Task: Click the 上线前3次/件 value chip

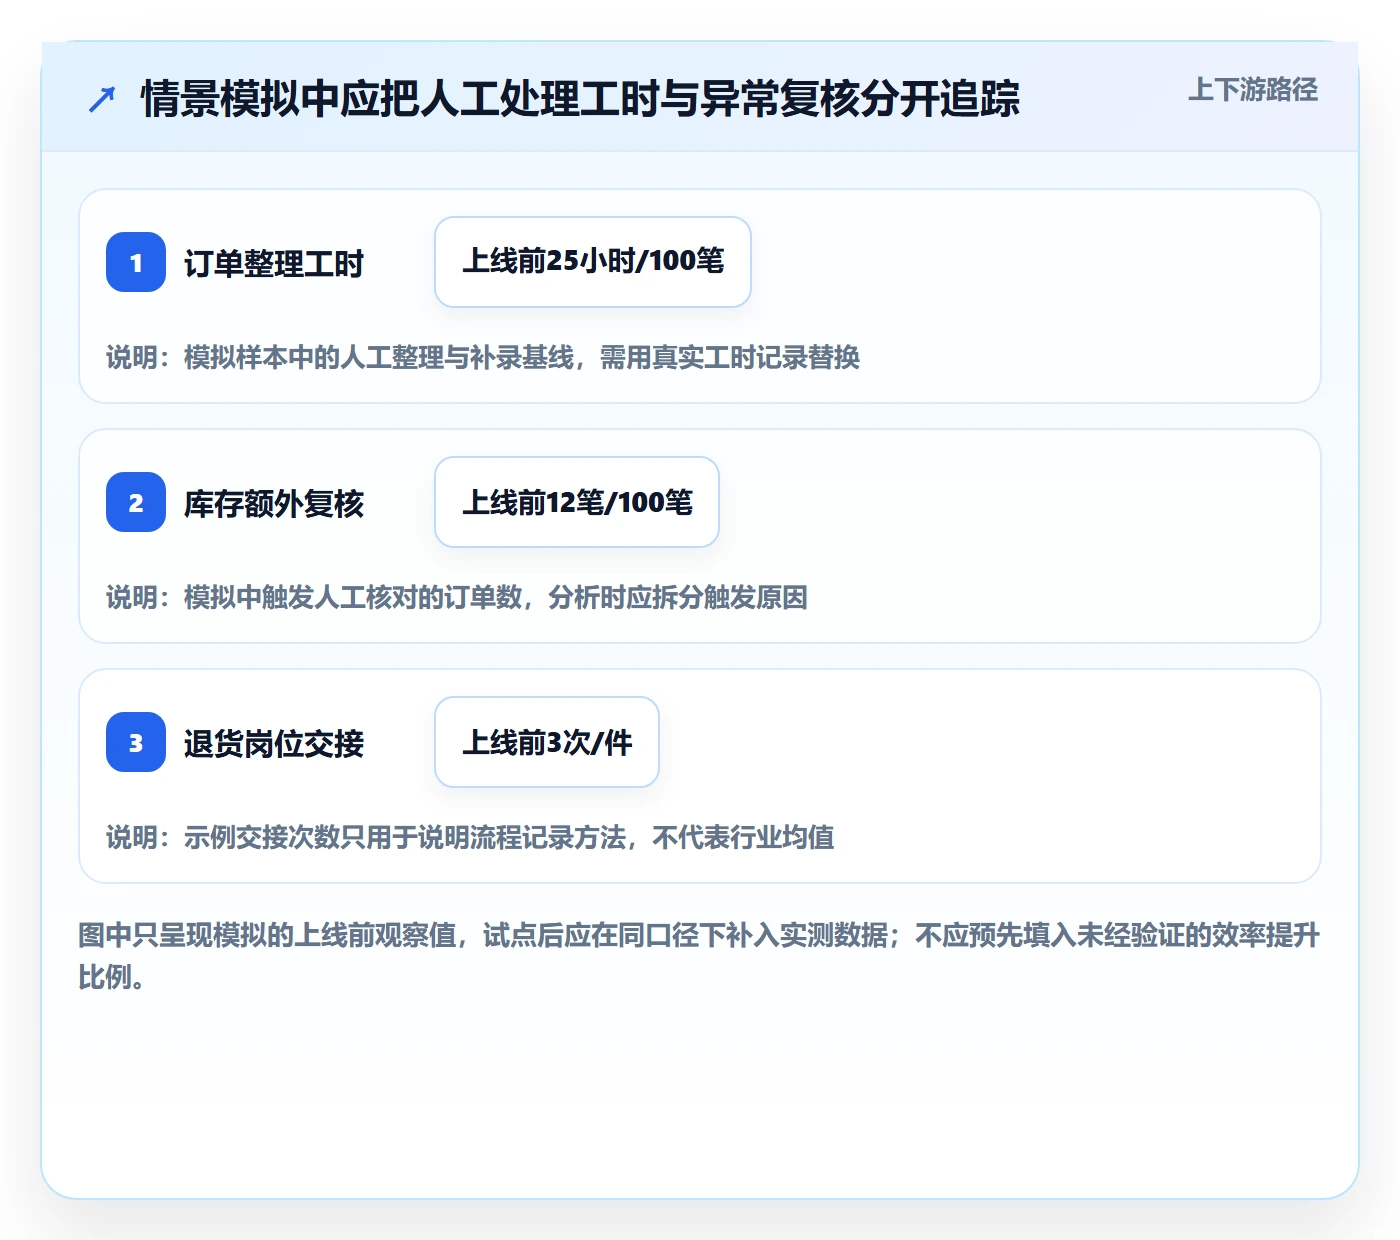Action: tap(547, 742)
